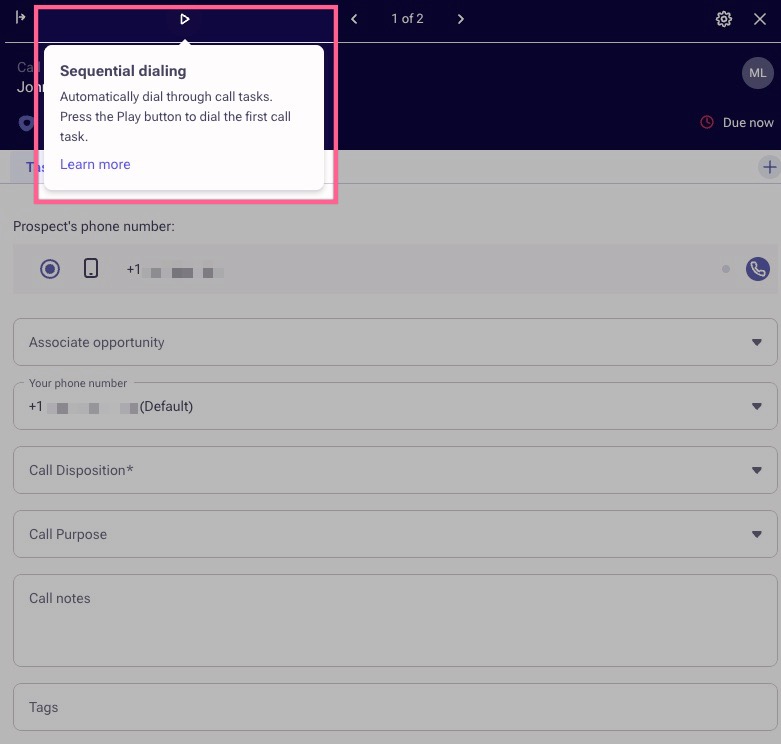Expand the Your phone number dropdown

395,406
